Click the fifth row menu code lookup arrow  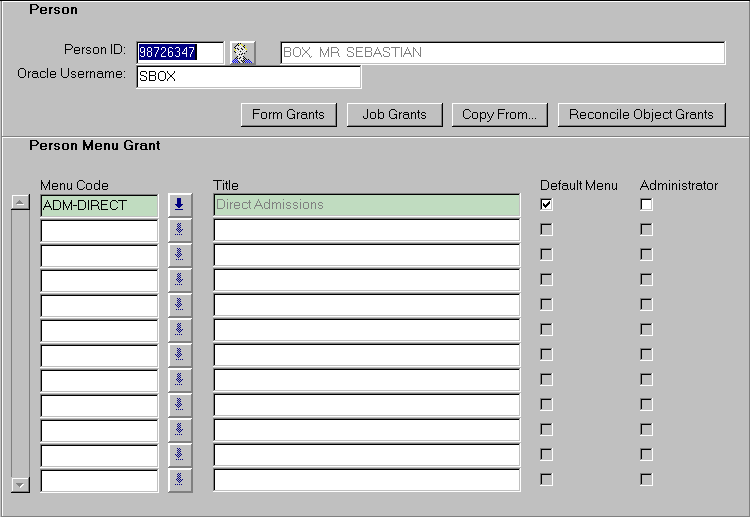tap(180, 305)
